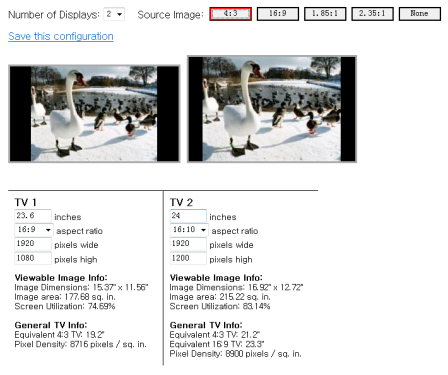This screenshot has width=448, height=375.
Task: Expand the TV 1 aspect ratio dropdown
Action: (x=34, y=230)
